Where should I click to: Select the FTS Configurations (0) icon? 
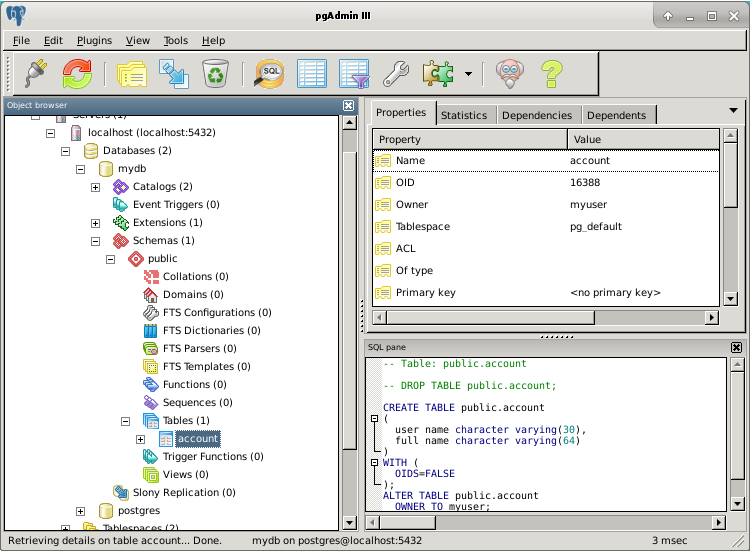[x=151, y=313]
